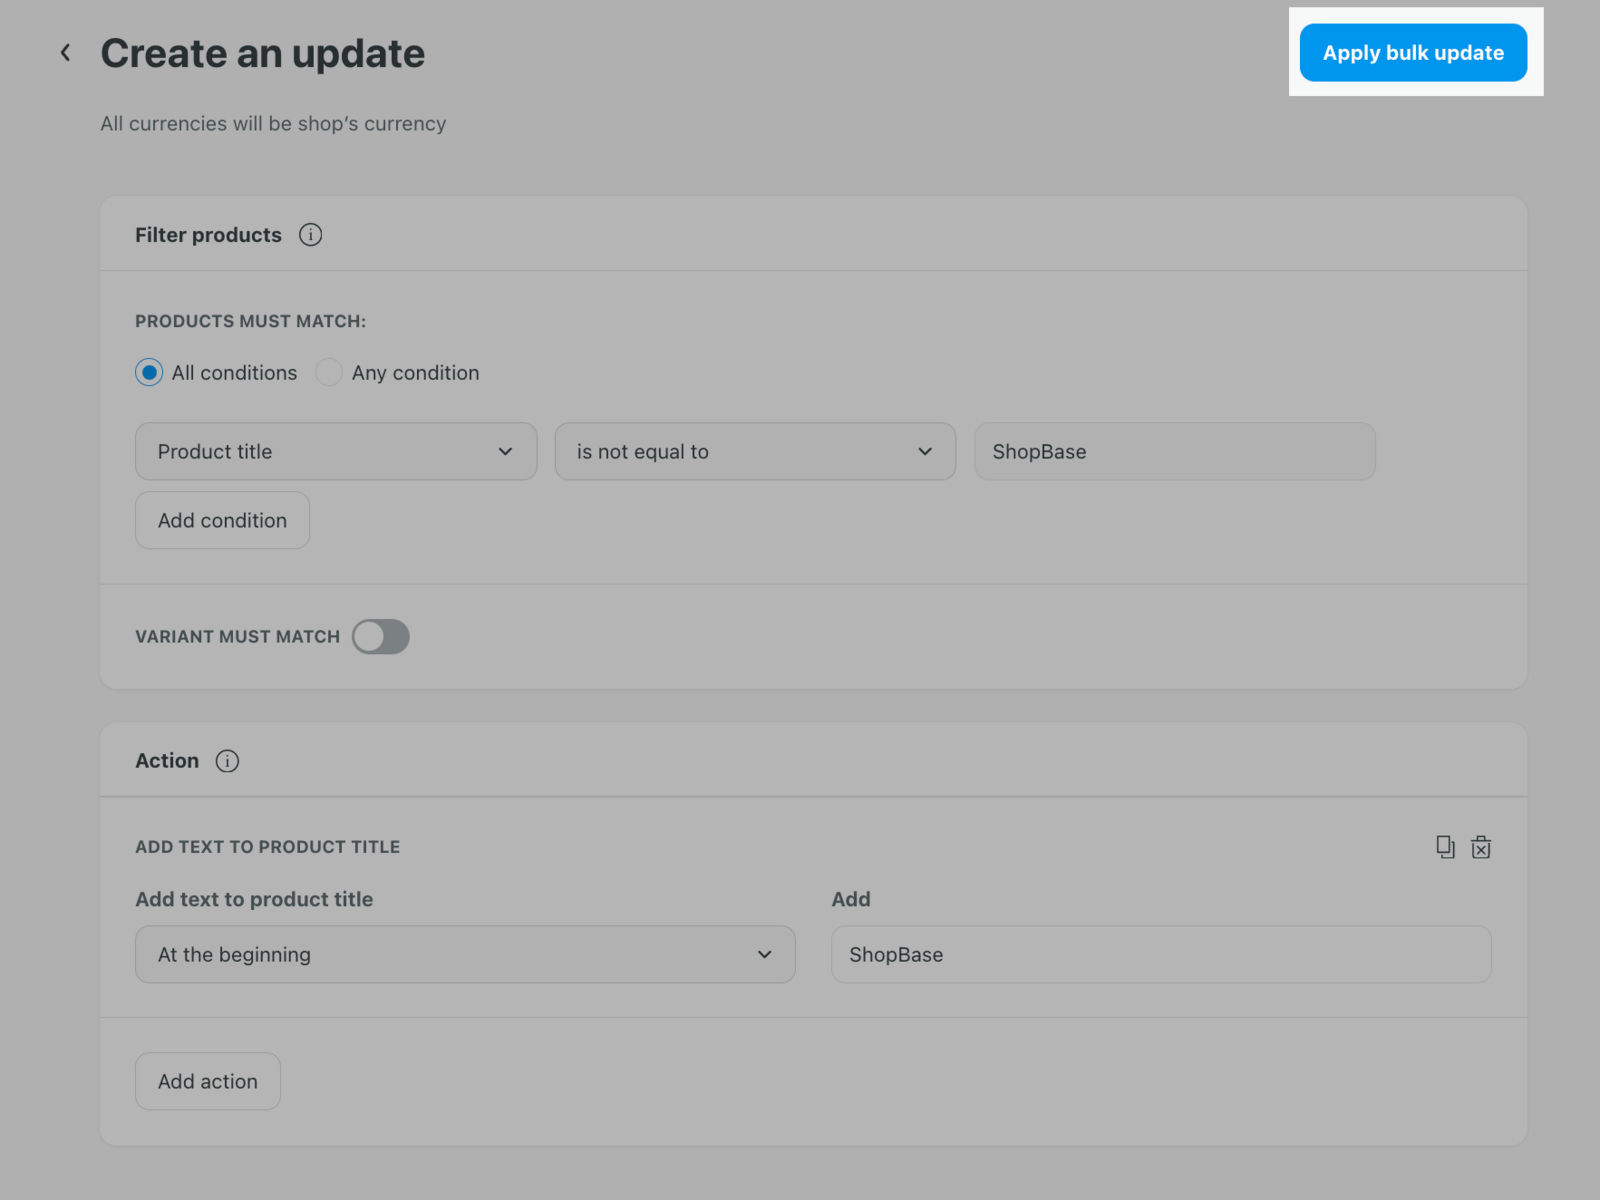Click the 'Filter products' section heading
The image size is (1600, 1200).
pyautogui.click(x=209, y=235)
